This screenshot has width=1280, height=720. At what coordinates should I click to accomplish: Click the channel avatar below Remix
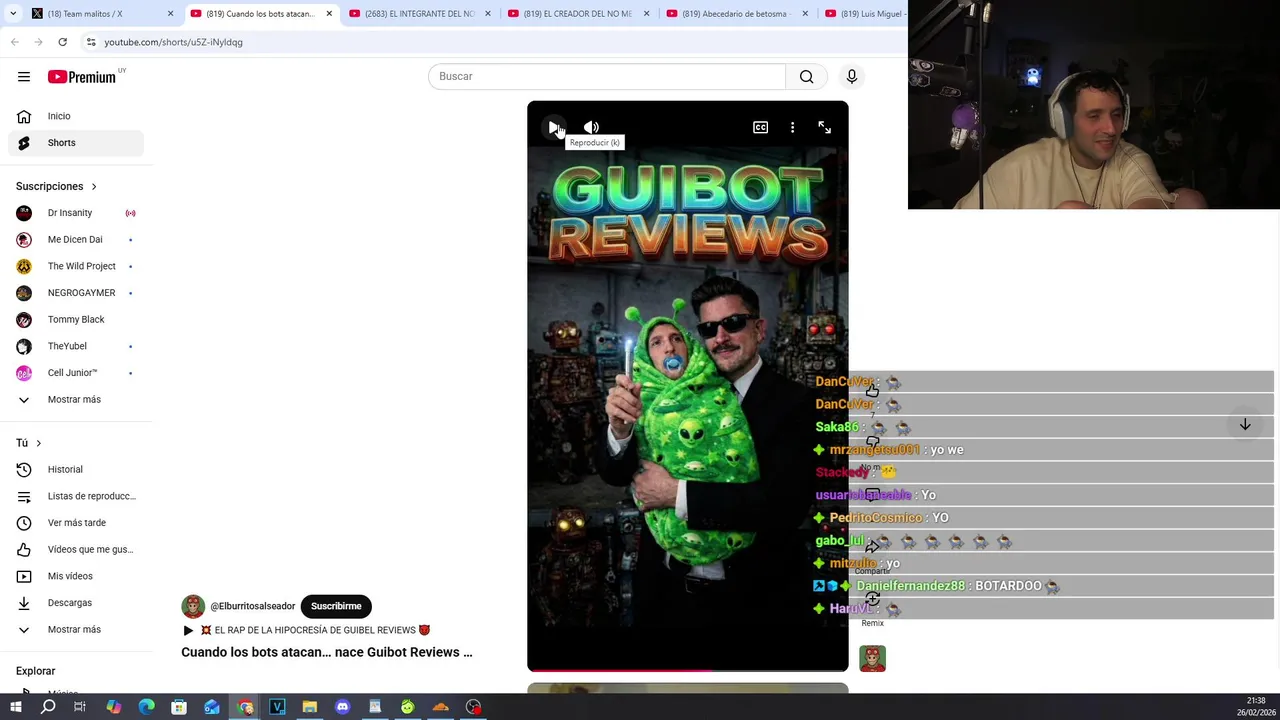click(x=872, y=658)
